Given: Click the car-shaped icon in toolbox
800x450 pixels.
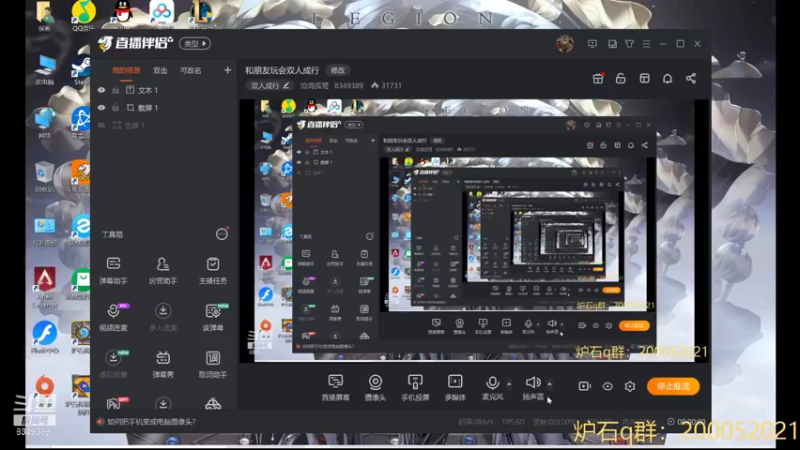Looking at the screenshot, I should tap(213, 404).
